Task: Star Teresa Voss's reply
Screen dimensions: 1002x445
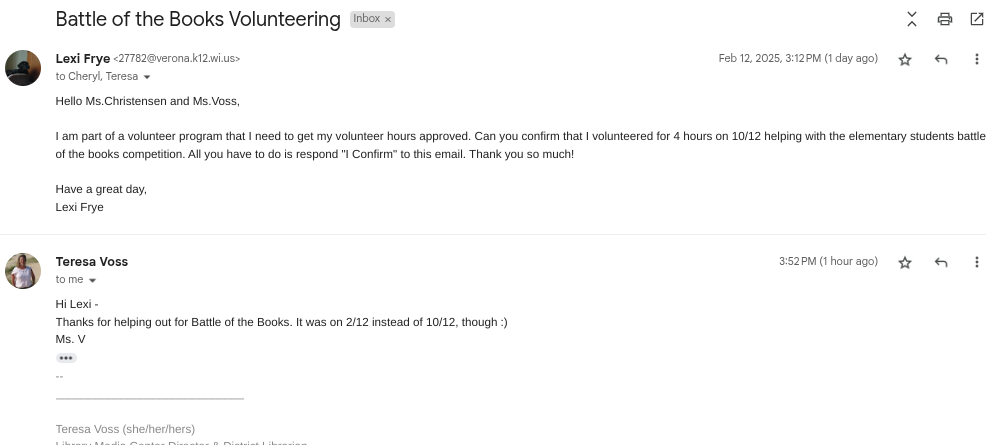Action: tap(905, 263)
